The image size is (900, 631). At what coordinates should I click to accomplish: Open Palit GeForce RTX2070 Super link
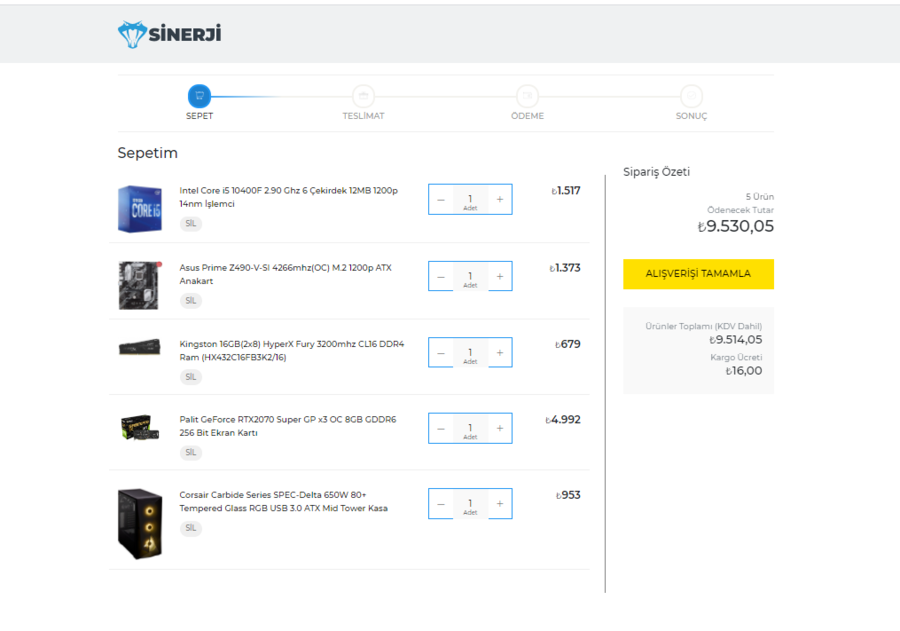click(288, 426)
